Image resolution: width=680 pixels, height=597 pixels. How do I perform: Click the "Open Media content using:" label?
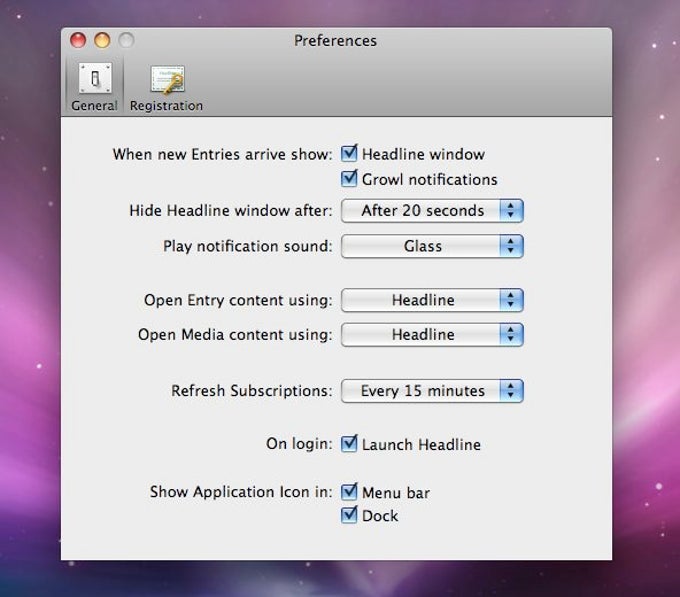tap(235, 335)
